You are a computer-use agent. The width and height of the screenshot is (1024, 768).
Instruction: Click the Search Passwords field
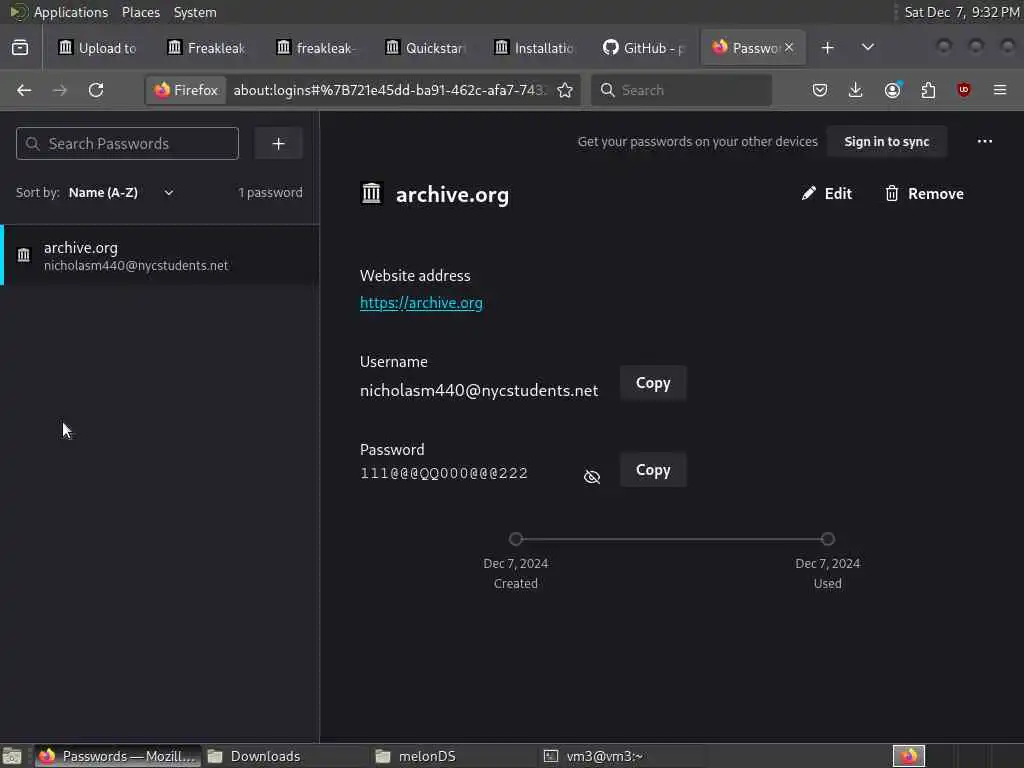[127, 144]
